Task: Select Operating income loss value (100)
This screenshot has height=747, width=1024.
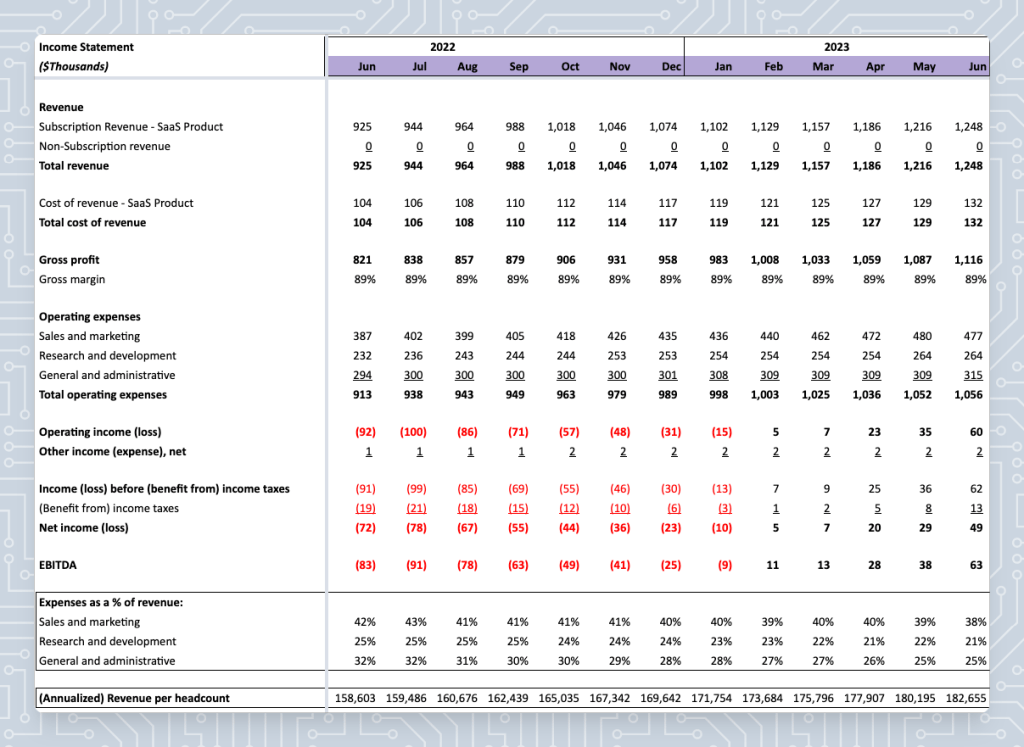Action: coord(413,432)
